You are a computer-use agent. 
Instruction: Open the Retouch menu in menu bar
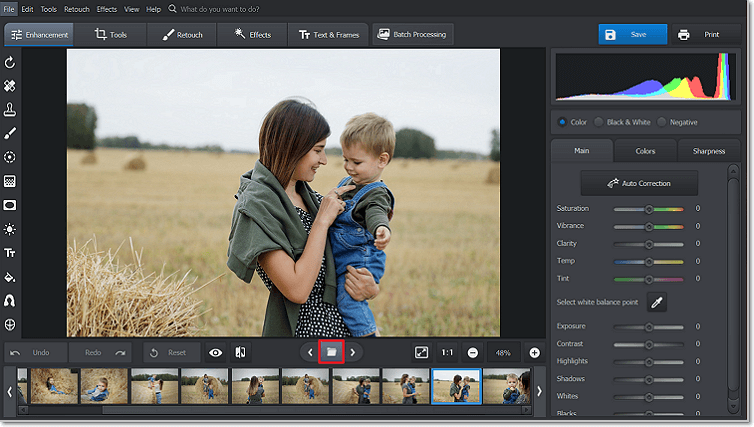pyautogui.click(x=77, y=9)
